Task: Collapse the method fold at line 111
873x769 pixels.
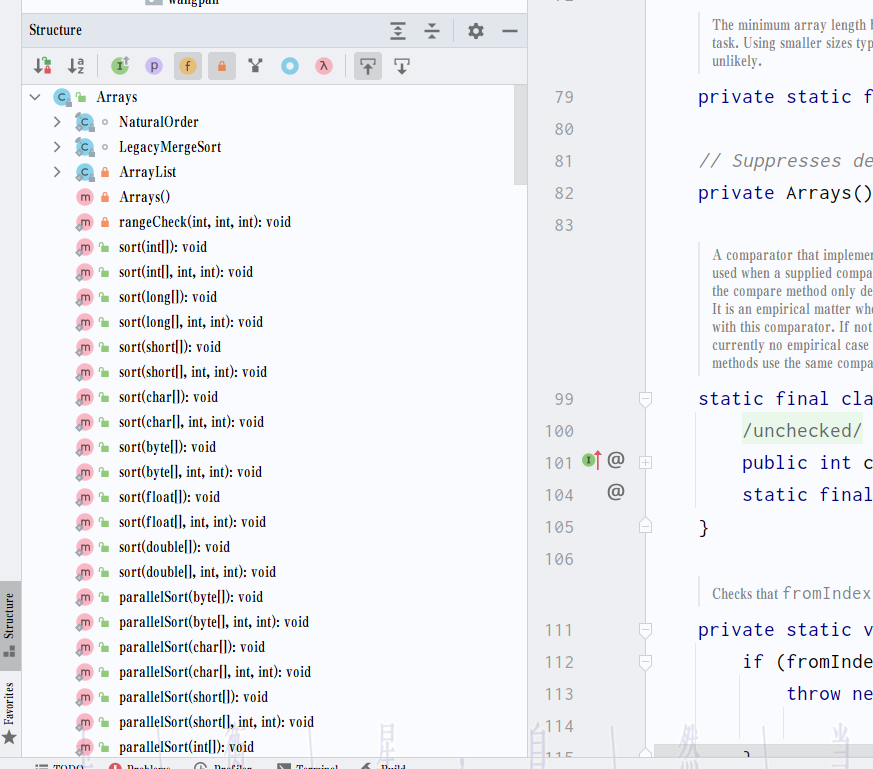Action: 645,630
